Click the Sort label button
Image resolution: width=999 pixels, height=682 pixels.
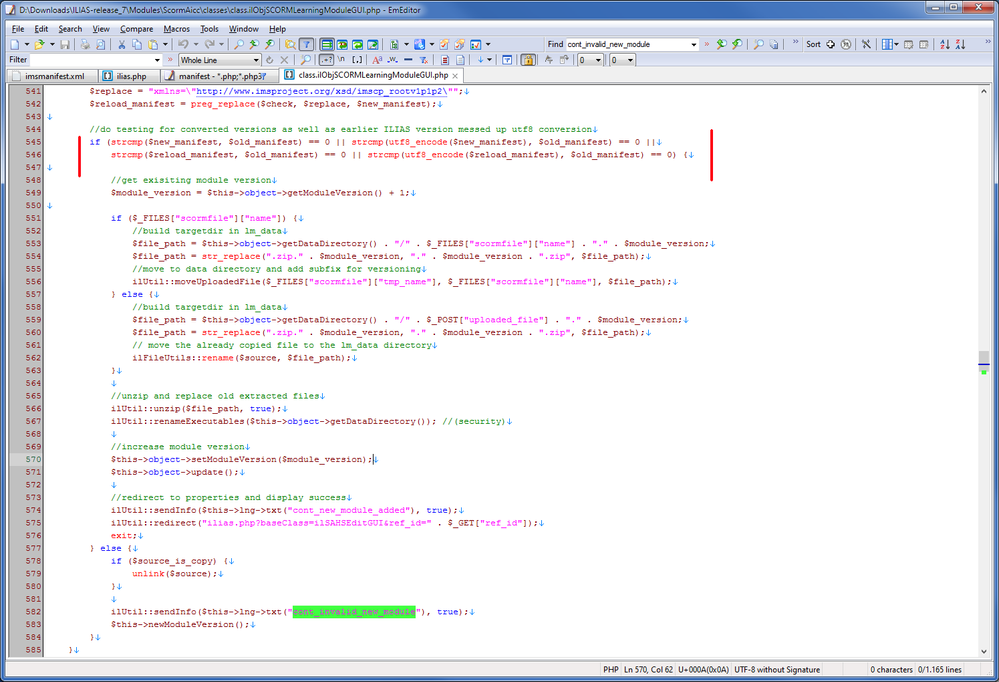tap(813, 45)
